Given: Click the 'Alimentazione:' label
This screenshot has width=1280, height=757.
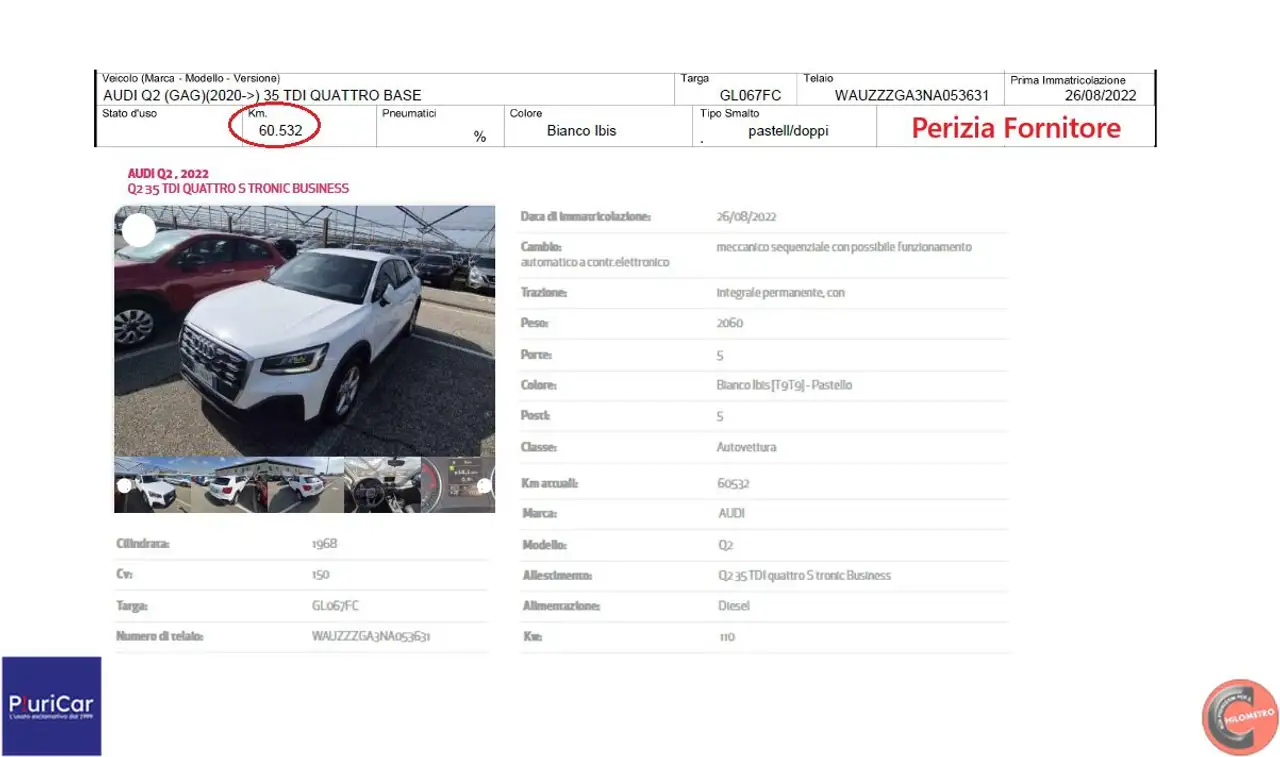Looking at the screenshot, I should pos(561,606).
